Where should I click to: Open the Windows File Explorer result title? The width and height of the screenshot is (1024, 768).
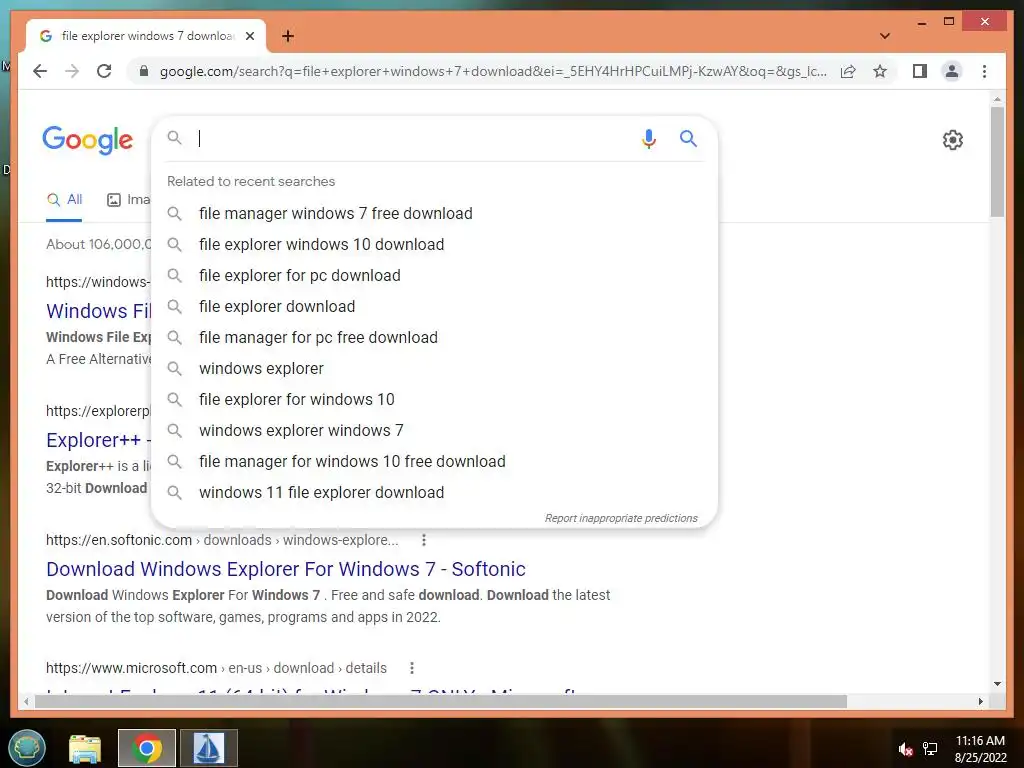click(x=99, y=311)
